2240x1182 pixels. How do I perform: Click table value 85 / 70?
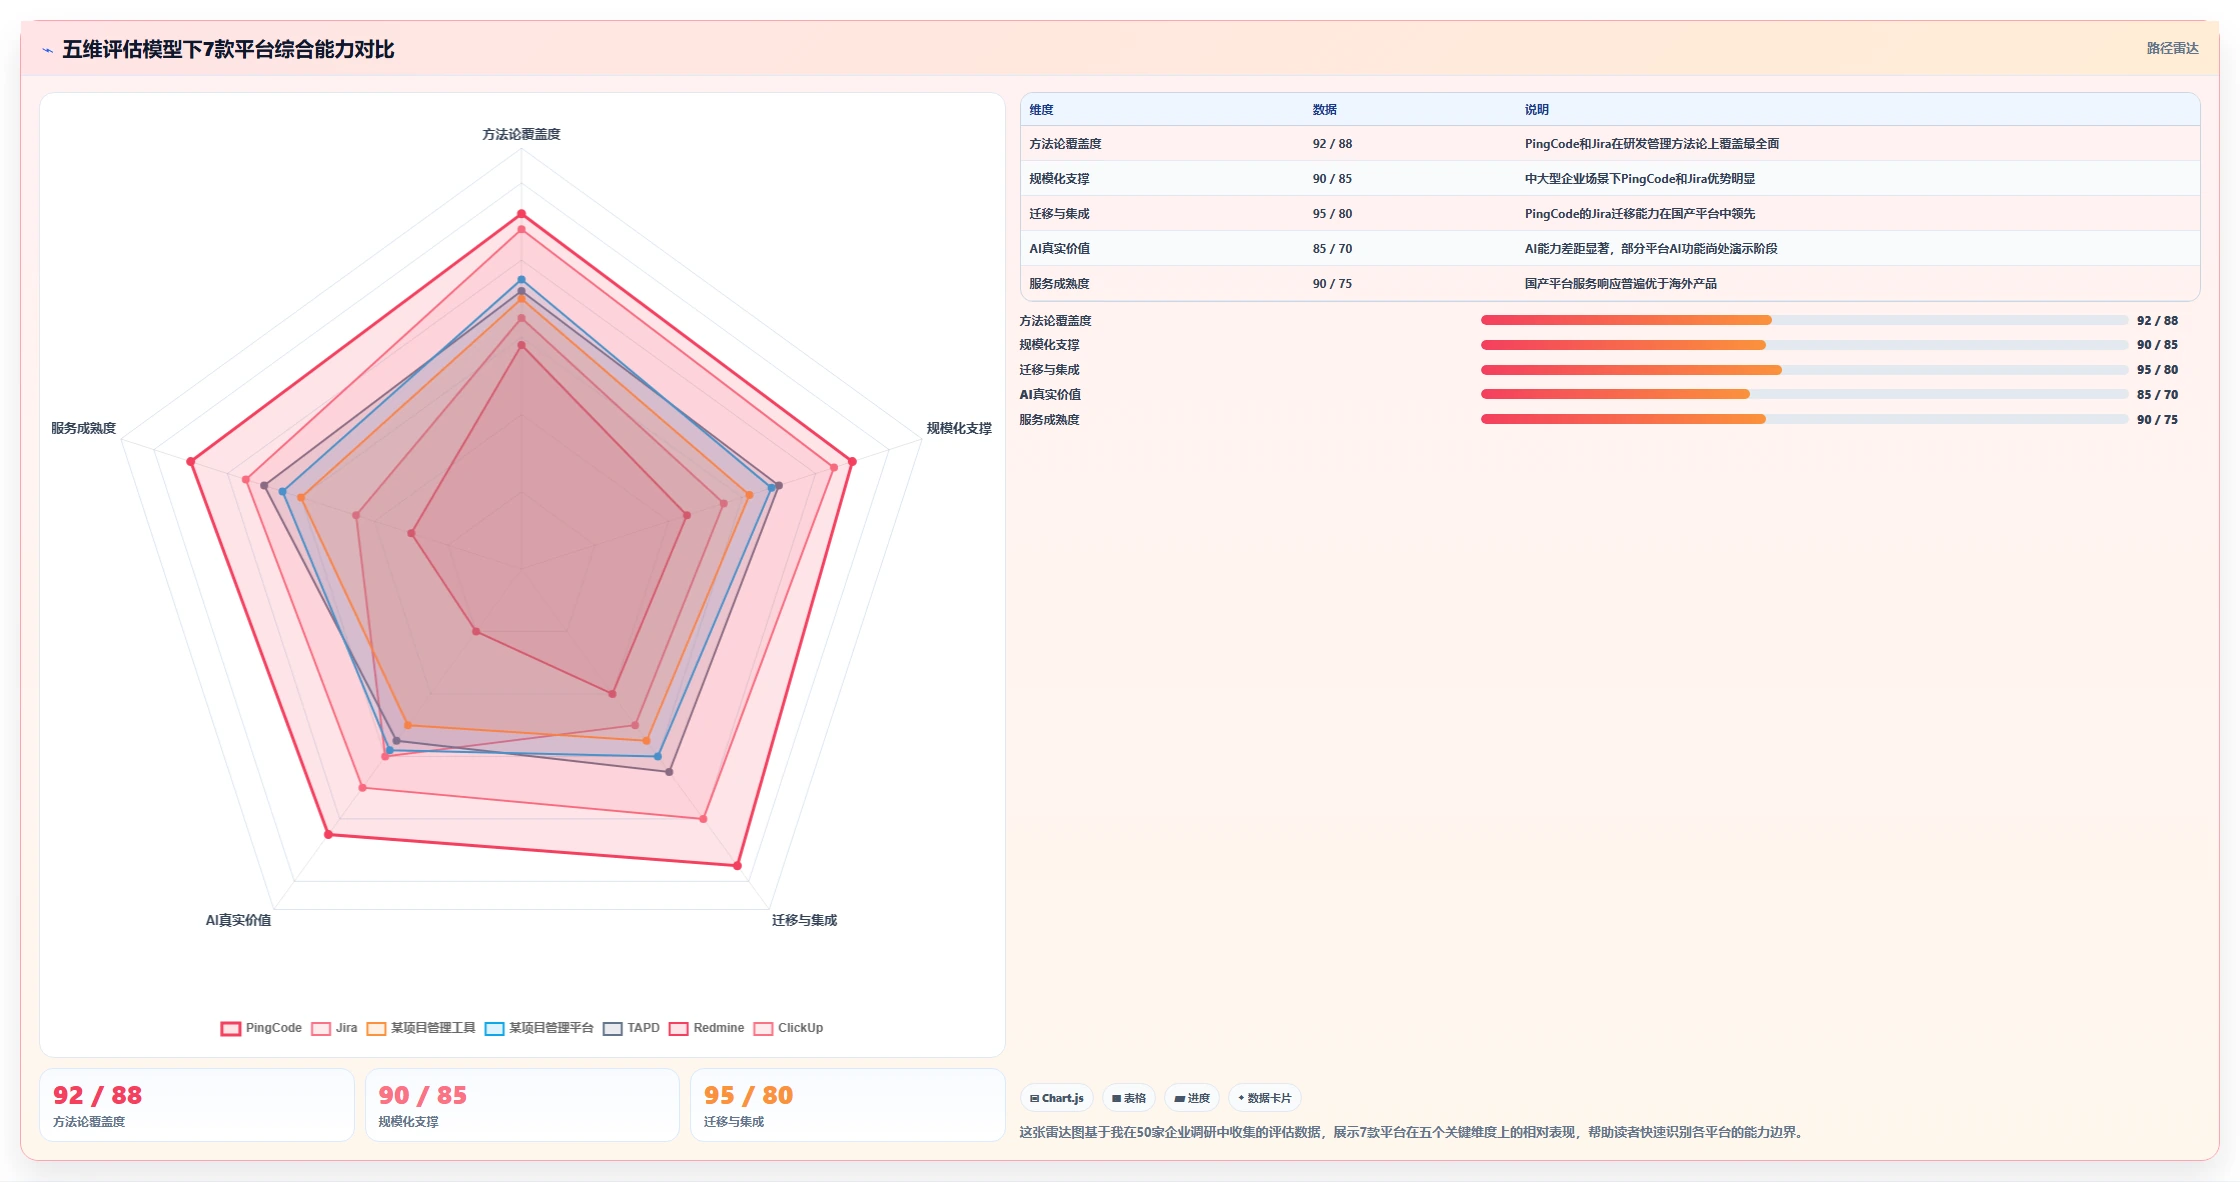1332,249
